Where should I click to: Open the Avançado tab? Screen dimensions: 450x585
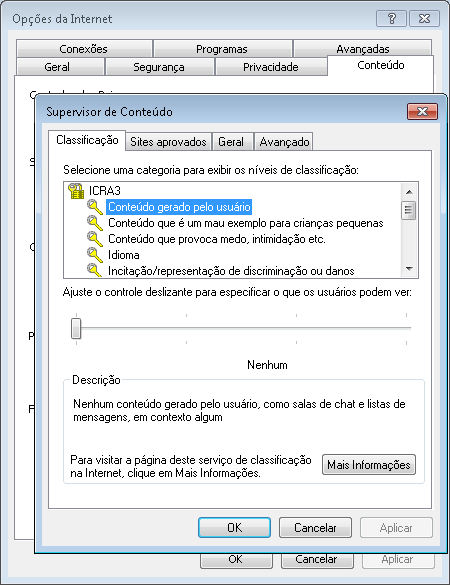coord(284,142)
